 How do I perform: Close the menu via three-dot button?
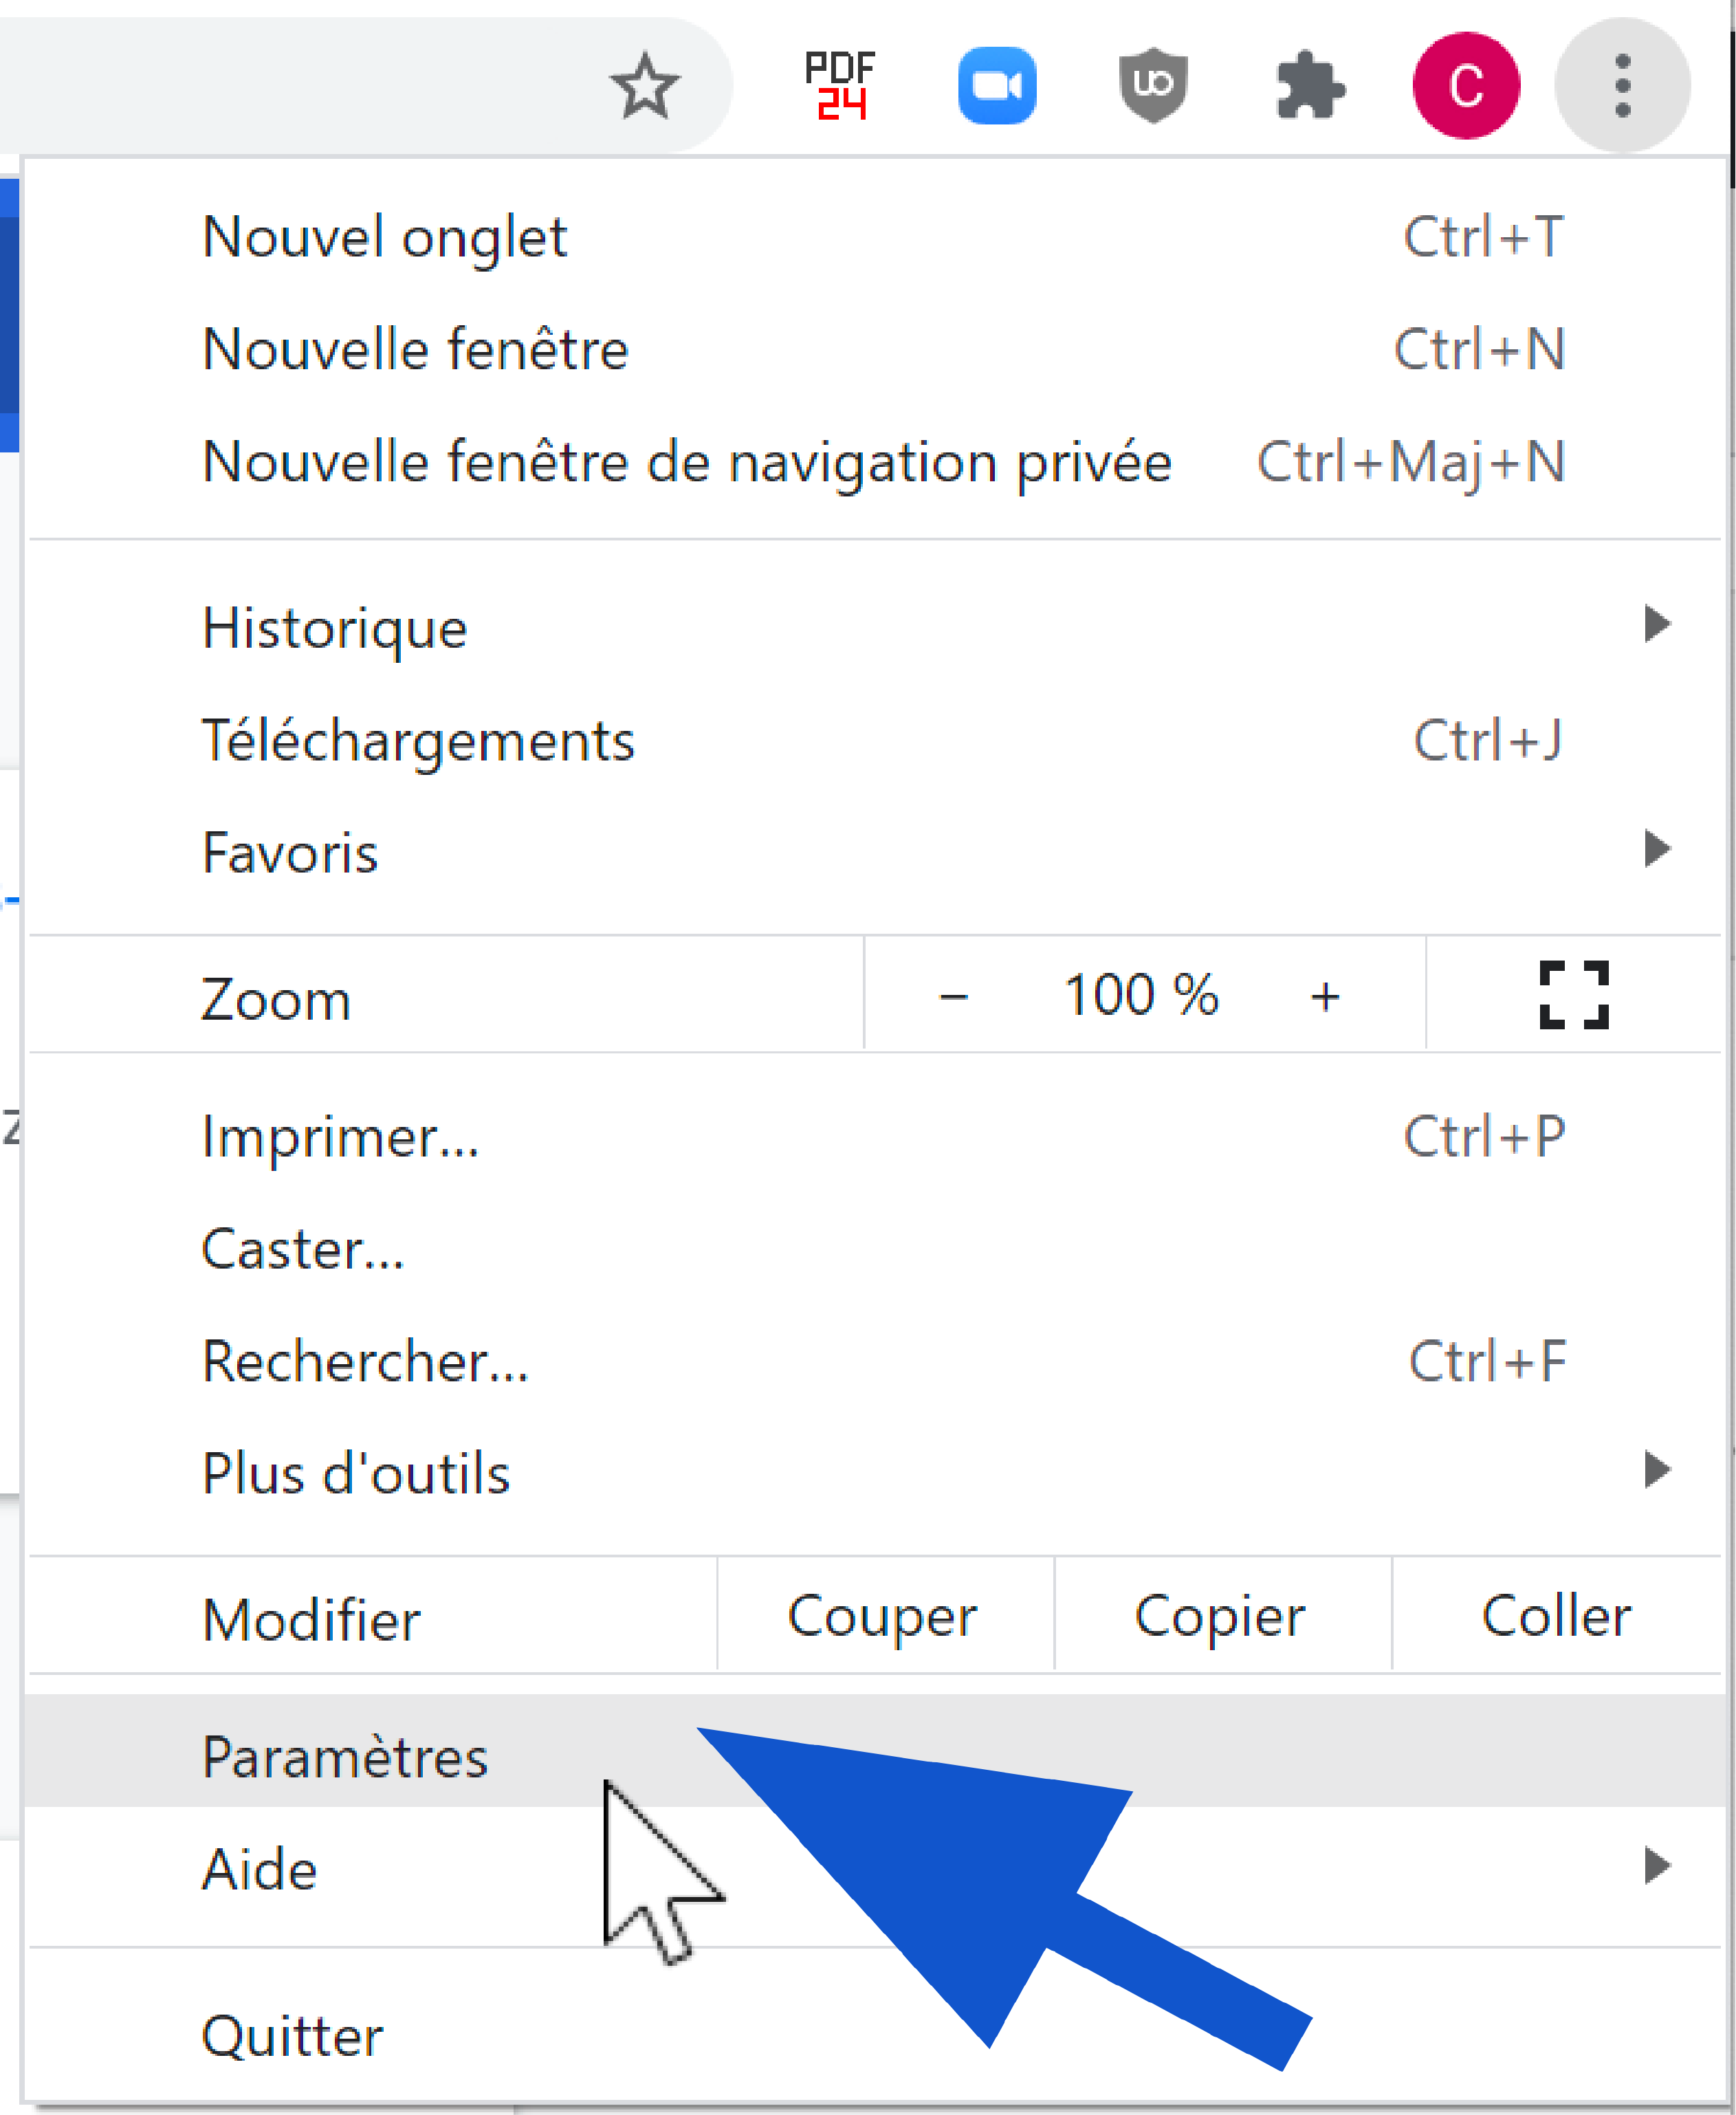click(x=1622, y=86)
